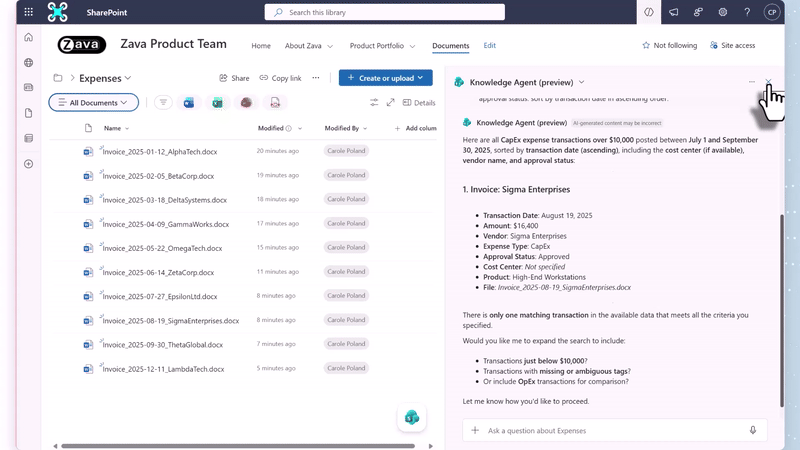The width and height of the screenshot is (800, 450).
Task: Click right arrow of horizontal scrollbar
Action: click(x=431, y=446)
